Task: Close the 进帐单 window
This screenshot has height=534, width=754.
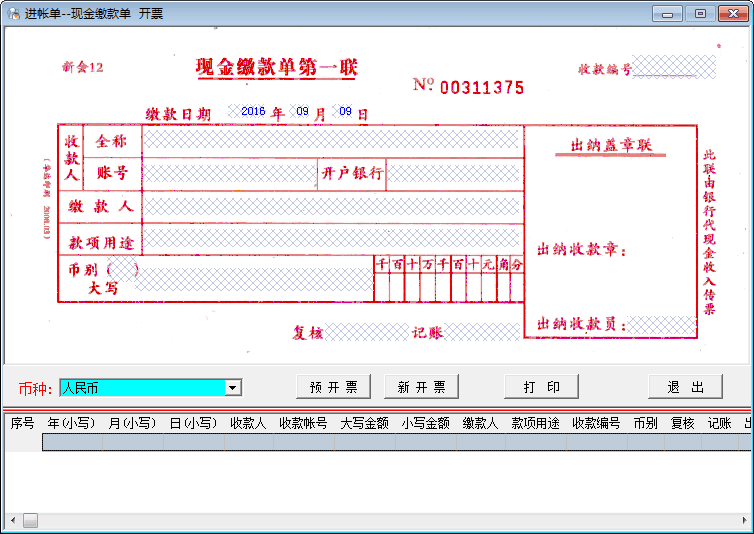Action: pos(733,13)
